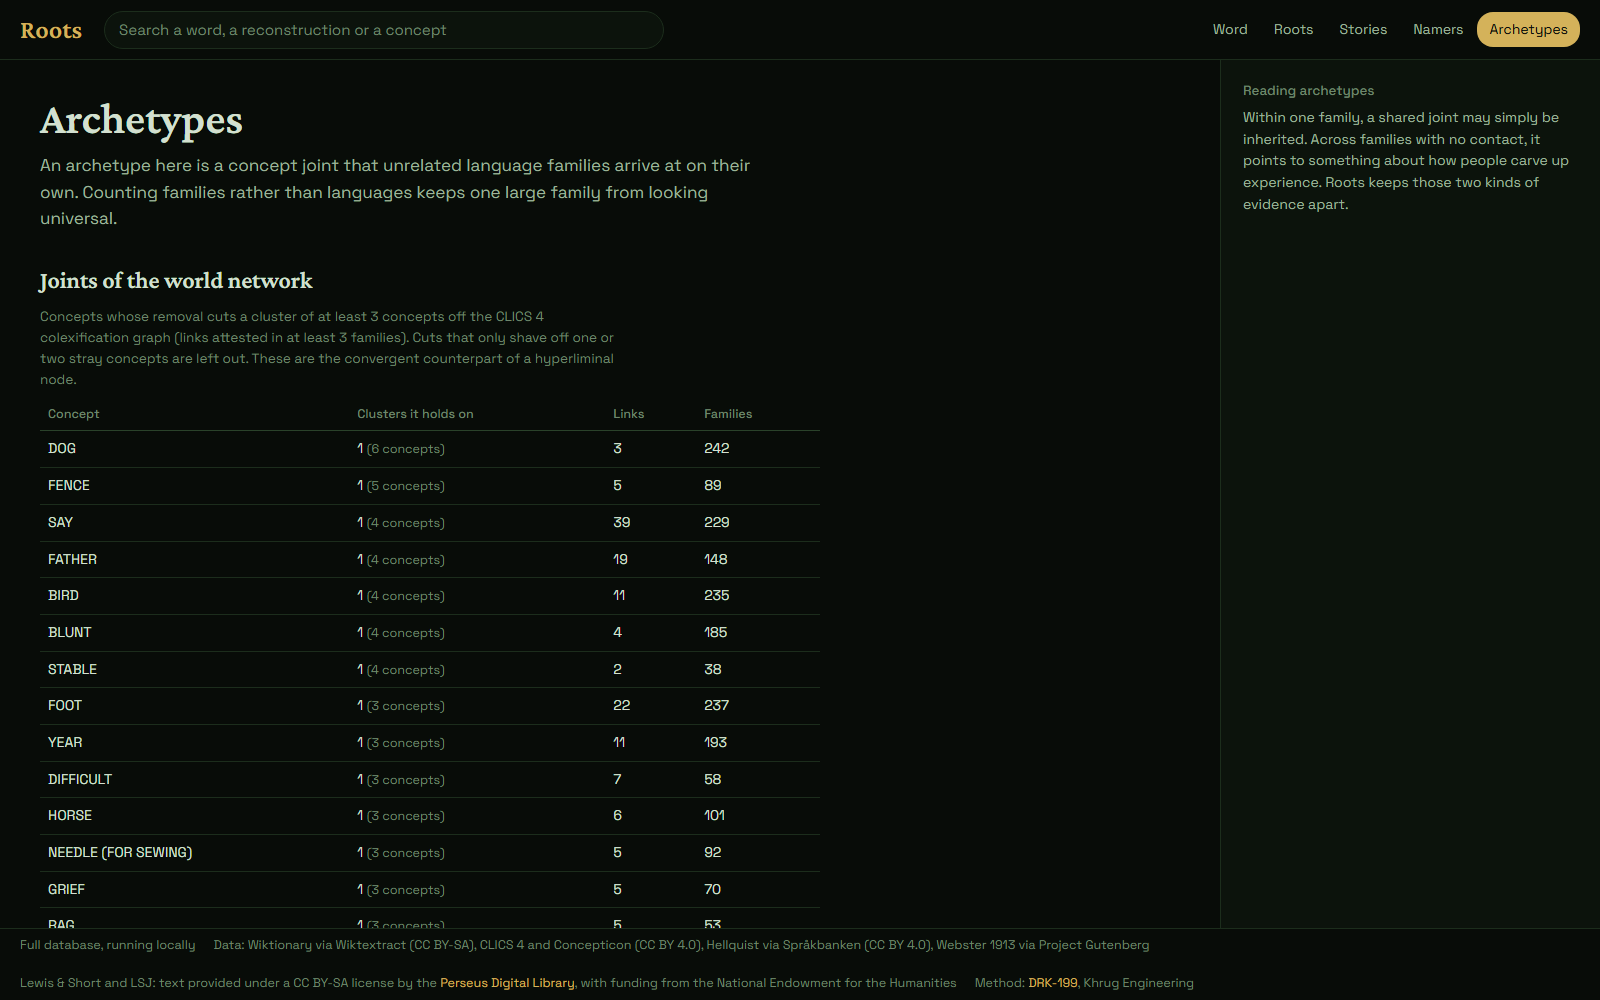Open the FATHER concept
This screenshot has height=1000, width=1600.
[72, 559]
